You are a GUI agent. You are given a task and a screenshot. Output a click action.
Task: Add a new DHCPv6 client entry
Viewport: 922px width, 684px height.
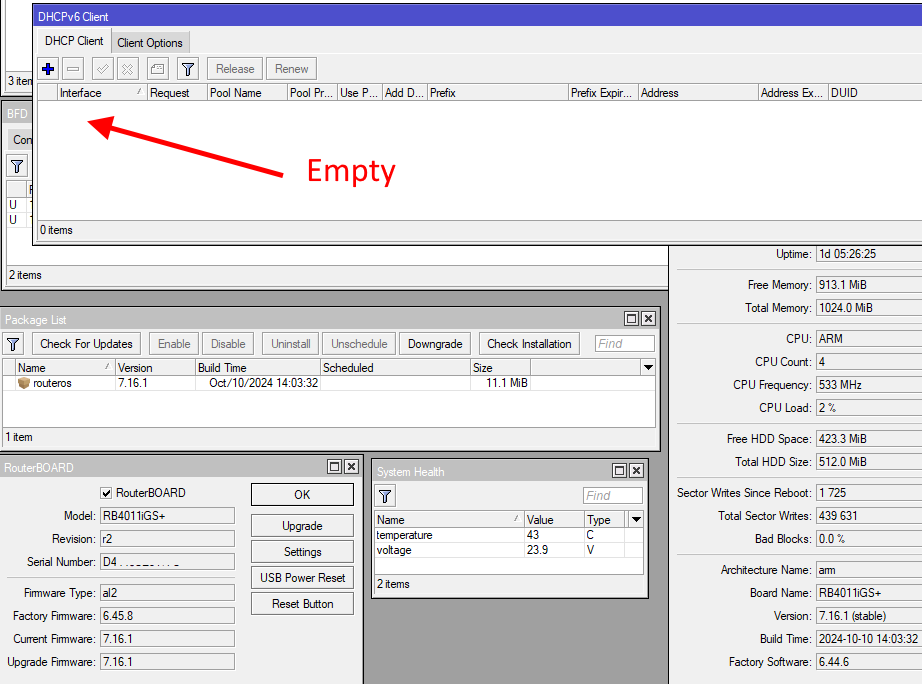coord(48,69)
